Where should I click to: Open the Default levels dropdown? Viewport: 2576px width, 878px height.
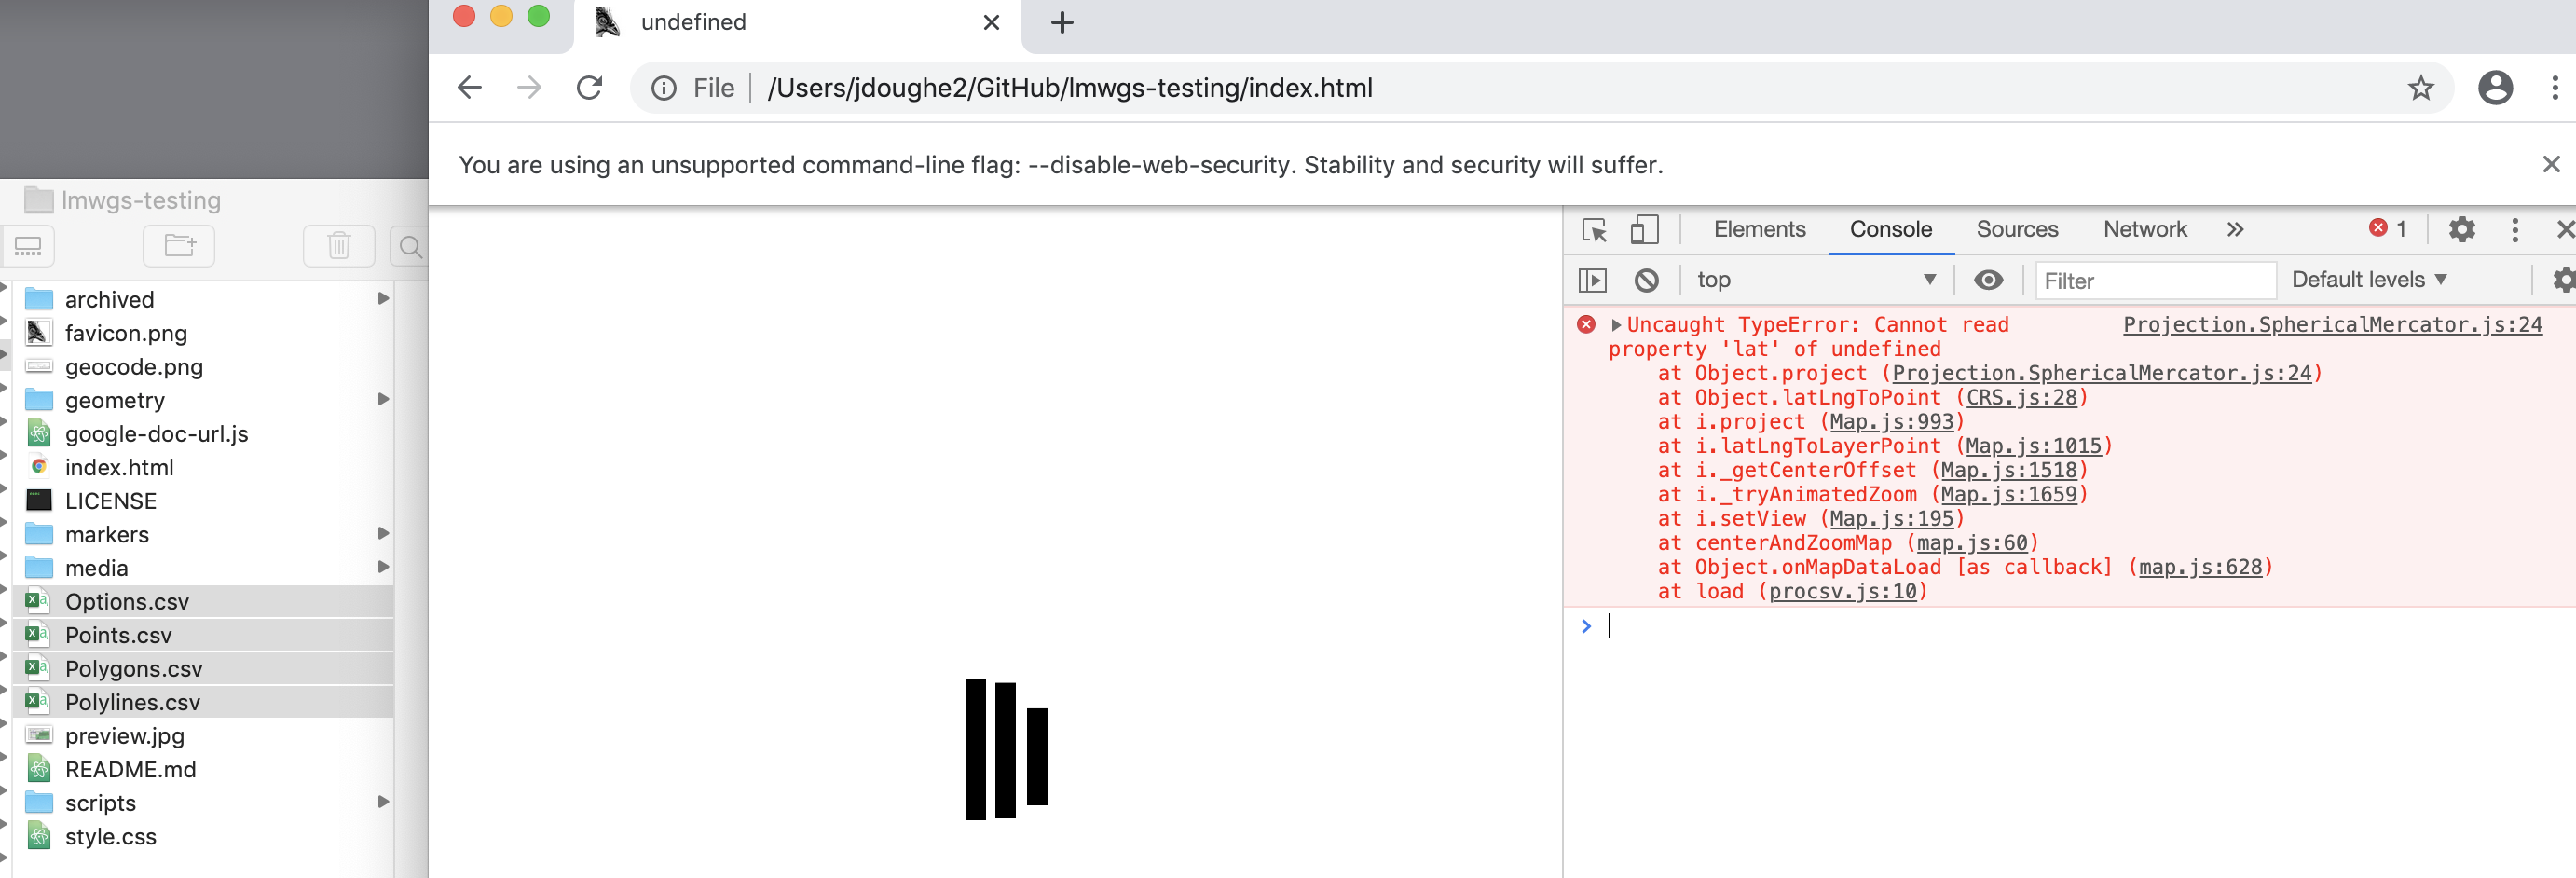(x=2369, y=280)
